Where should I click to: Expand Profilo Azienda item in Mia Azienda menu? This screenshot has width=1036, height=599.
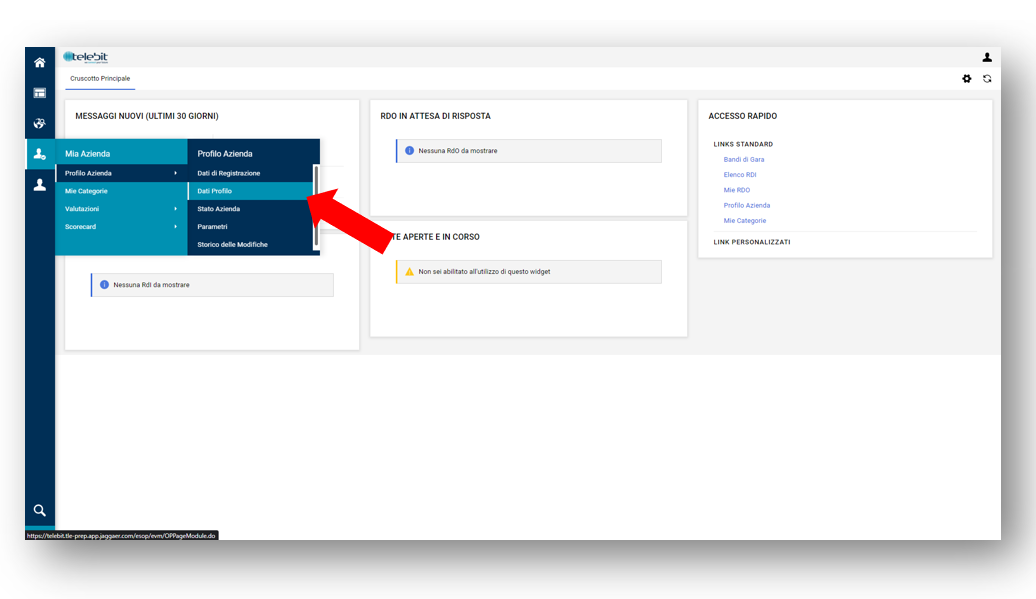[121, 173]
